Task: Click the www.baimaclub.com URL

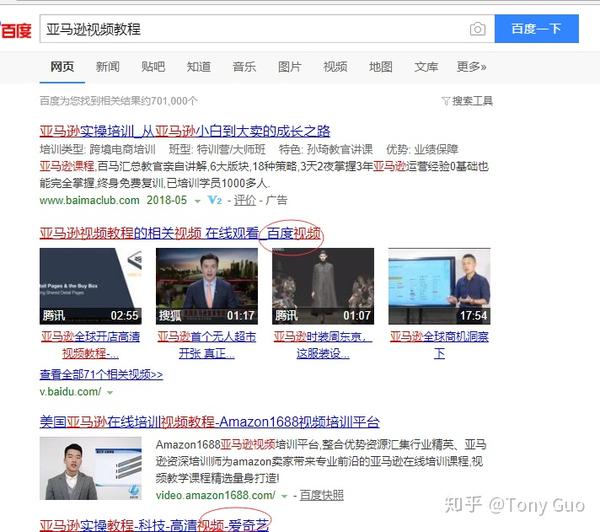Action: pyautogui.click(x=90, y=200)
